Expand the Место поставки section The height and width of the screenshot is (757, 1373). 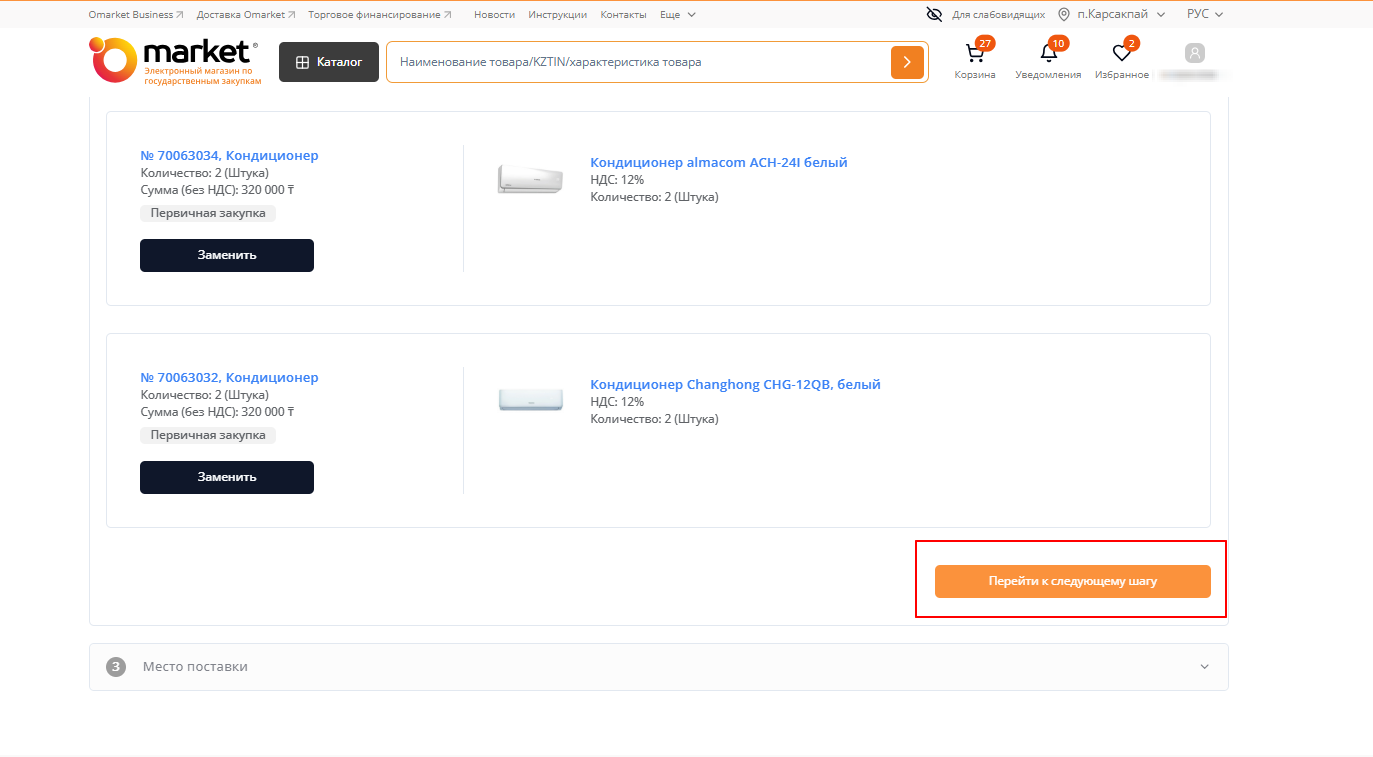(658, 667)
